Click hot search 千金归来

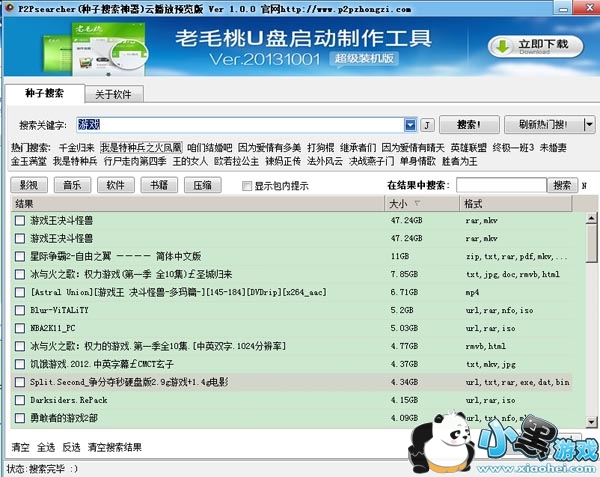click(x=77, y=148)
